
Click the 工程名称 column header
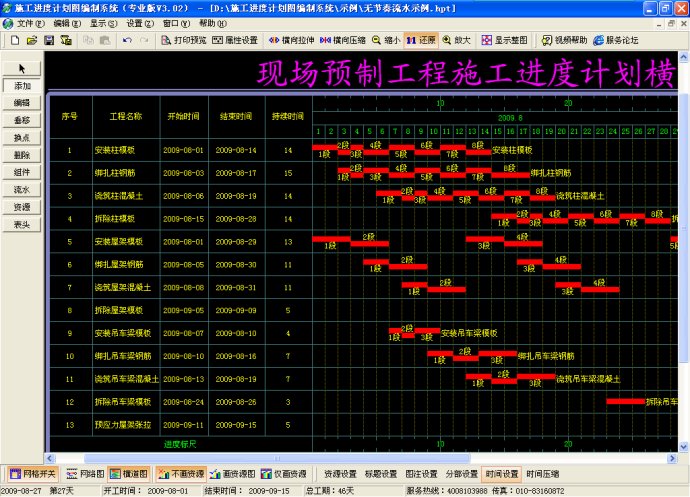pos(126,116)
